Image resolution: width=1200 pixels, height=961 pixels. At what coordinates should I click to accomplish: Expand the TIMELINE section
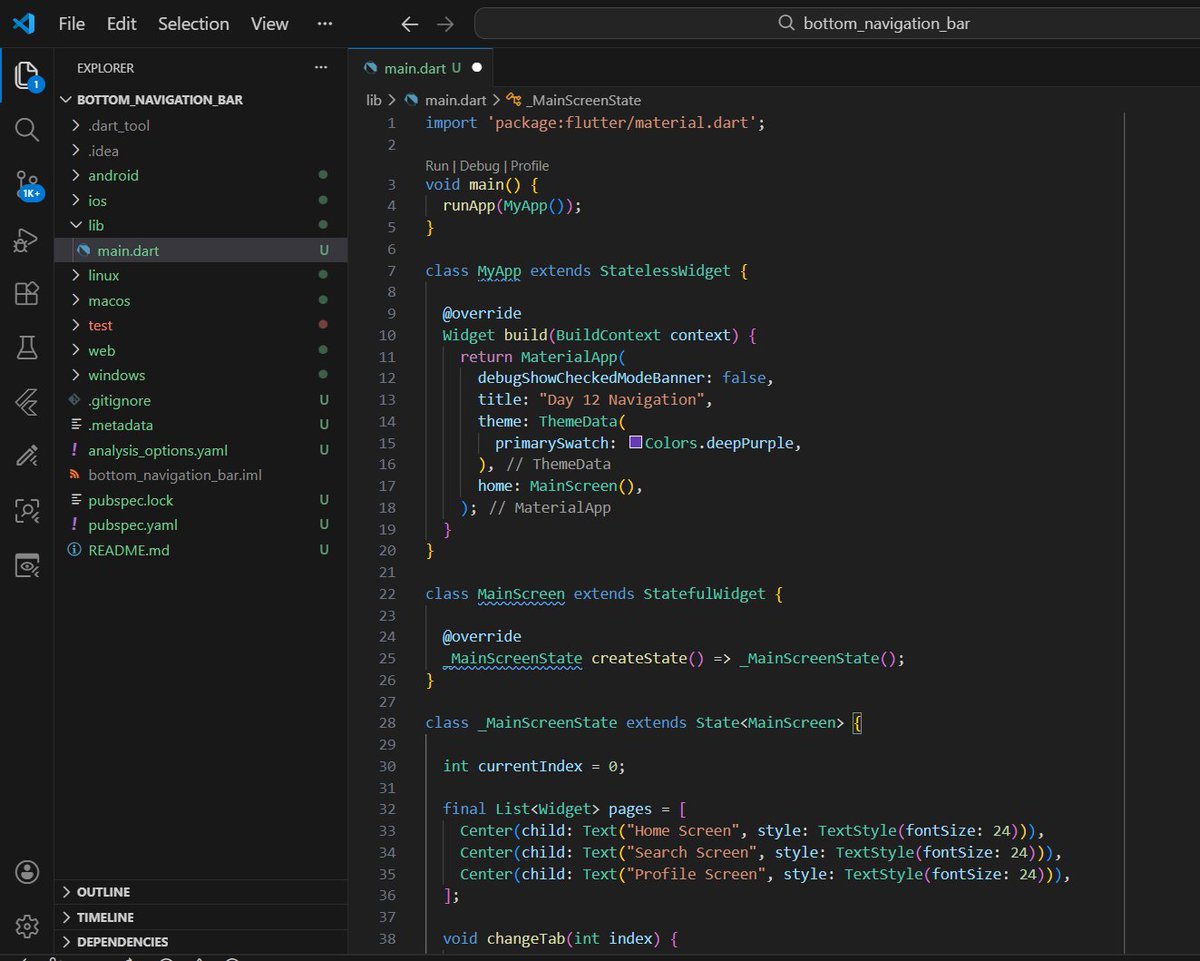tap(105, 917)
